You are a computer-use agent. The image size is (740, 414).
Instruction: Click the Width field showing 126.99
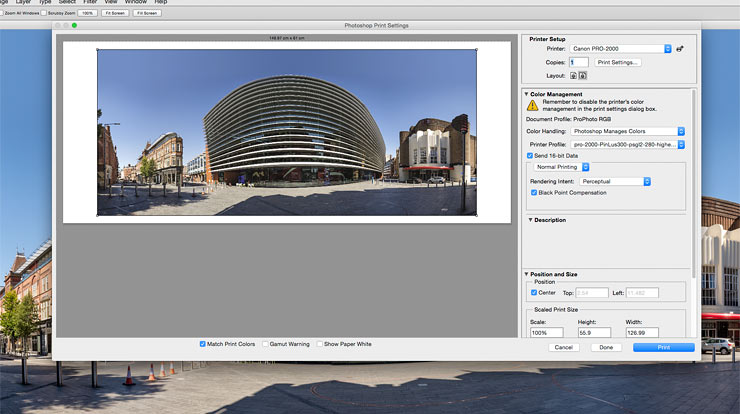pos(642,333)
